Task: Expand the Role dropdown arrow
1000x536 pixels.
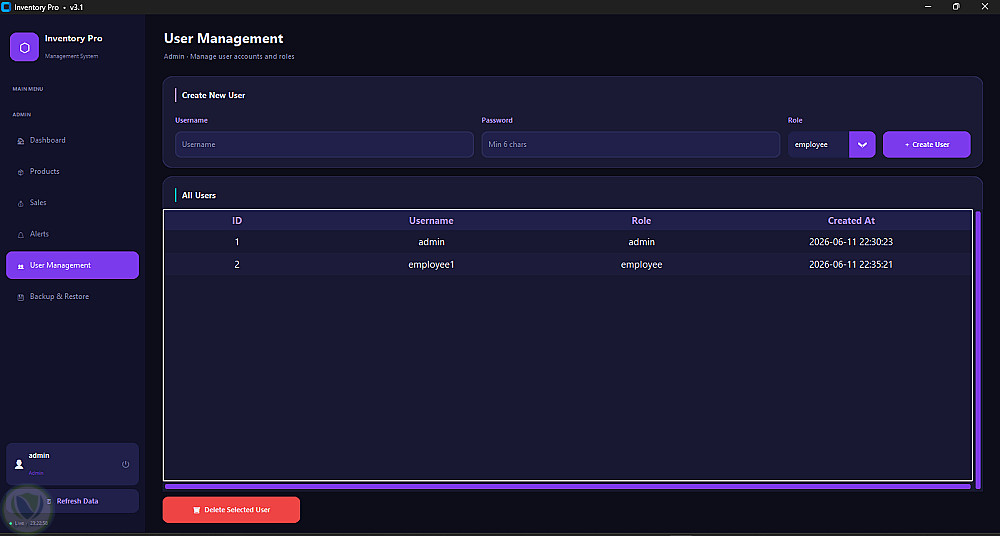Action: point(862,145)
